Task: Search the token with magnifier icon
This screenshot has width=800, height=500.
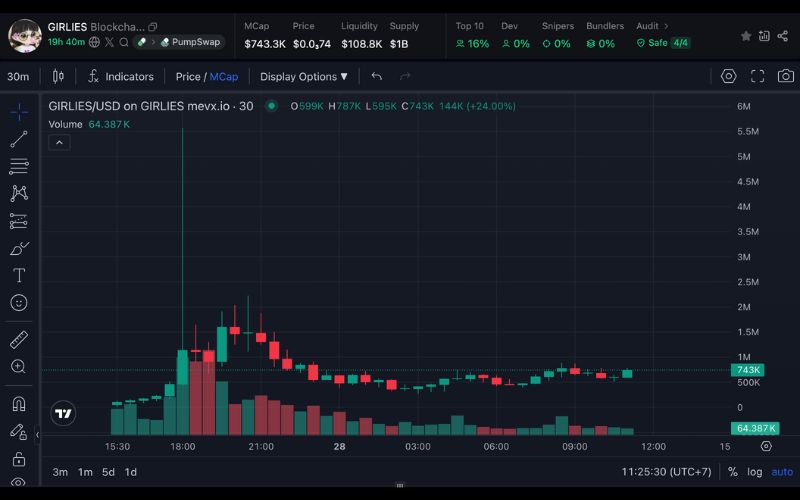Action: (x=123, y=42)
